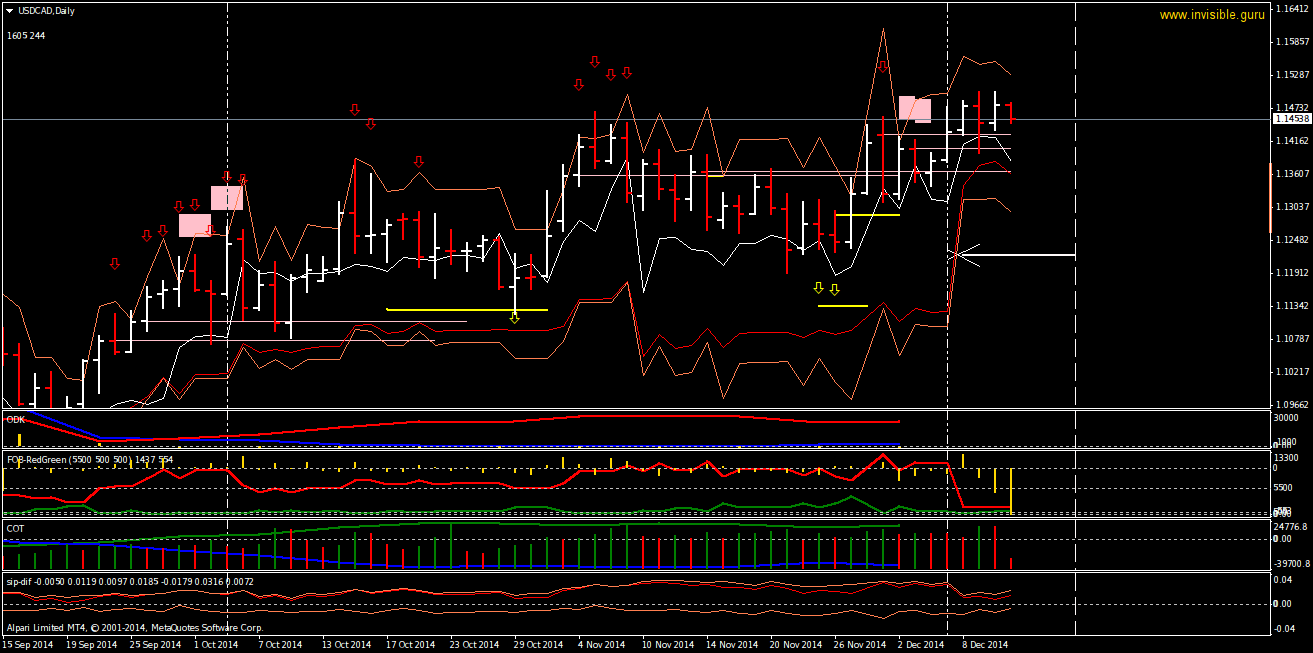Click the 29 Oct 2014 date label

[x=539, y=645]
